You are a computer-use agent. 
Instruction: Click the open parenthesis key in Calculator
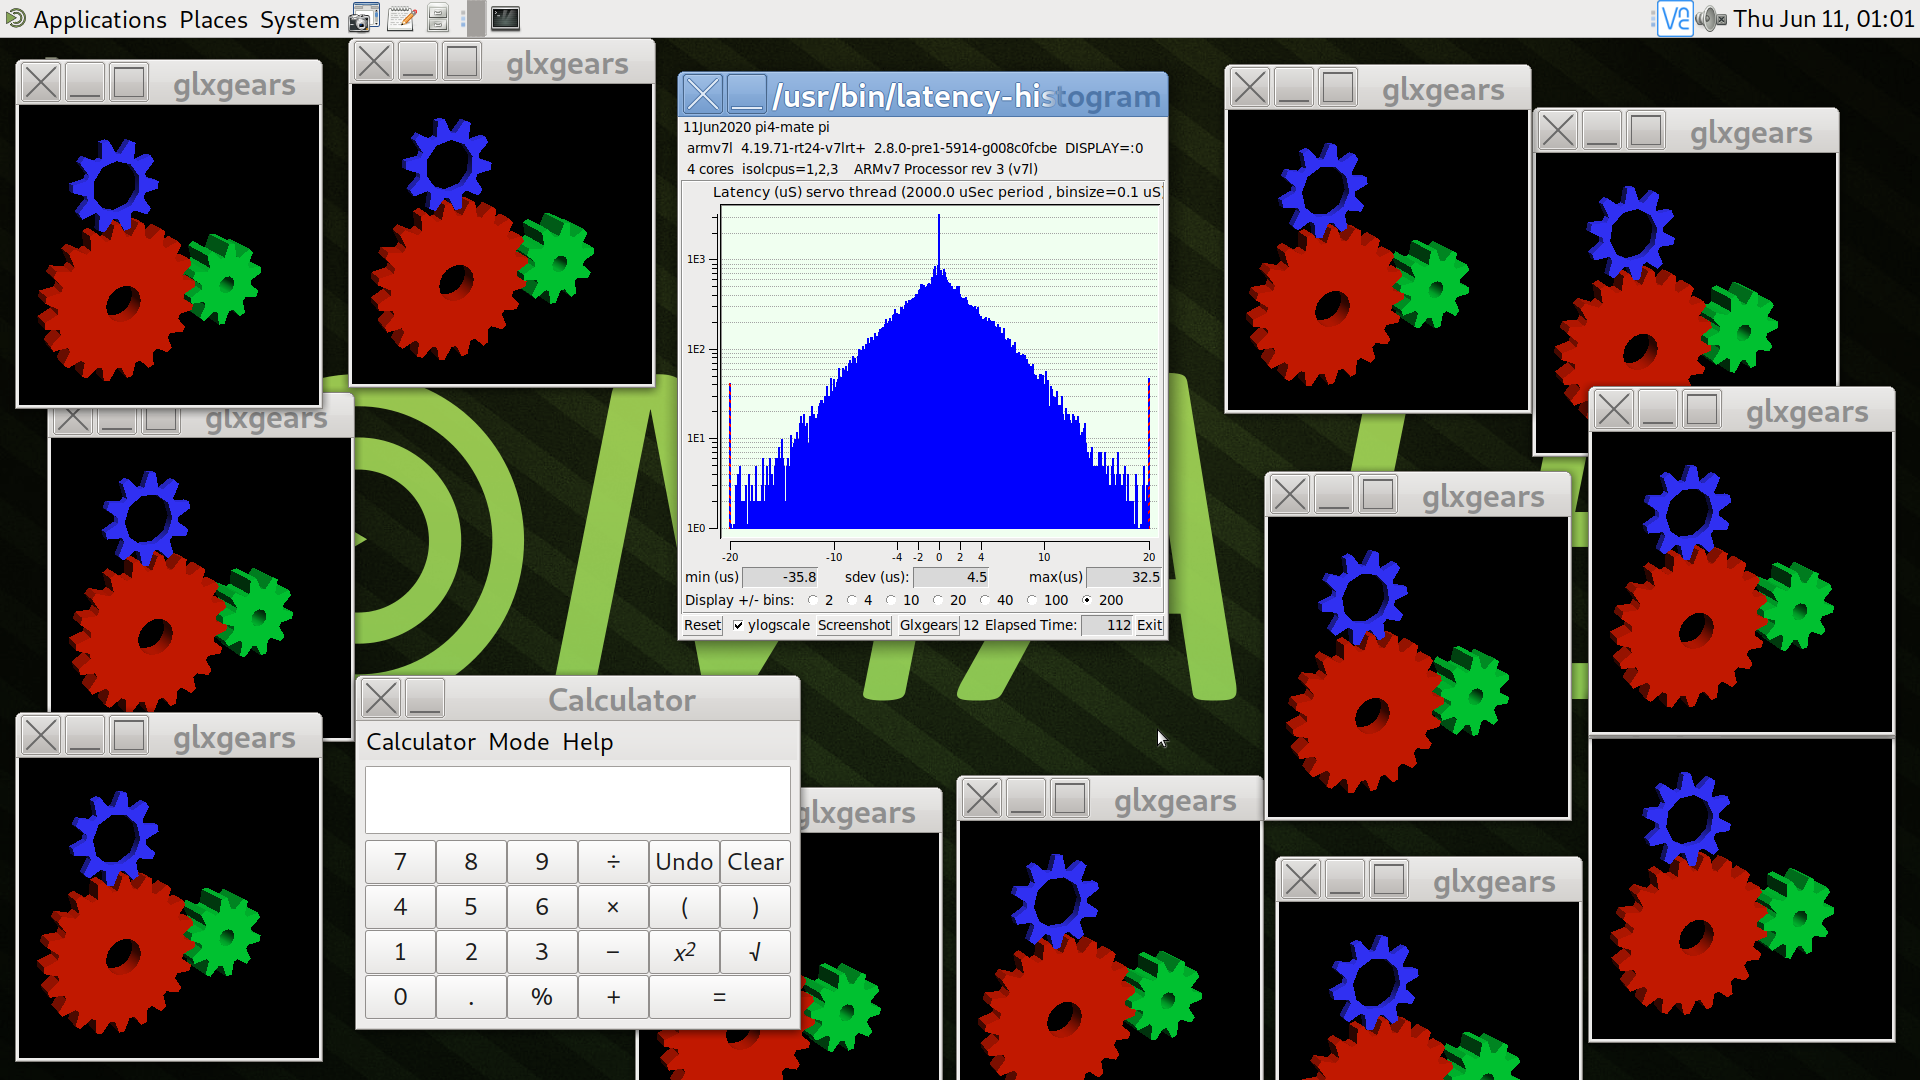click(x=684, y=907)
